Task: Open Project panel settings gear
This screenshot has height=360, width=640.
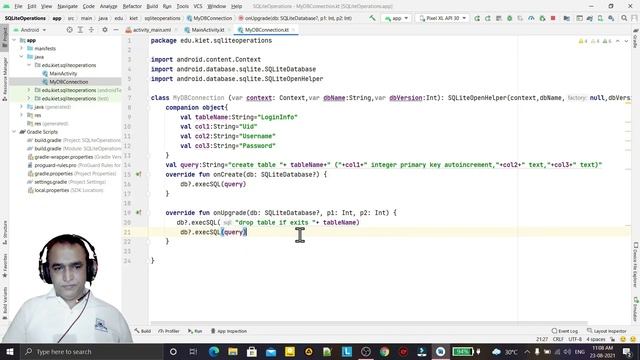Action: pyautogui.click(x=105, y=30)
